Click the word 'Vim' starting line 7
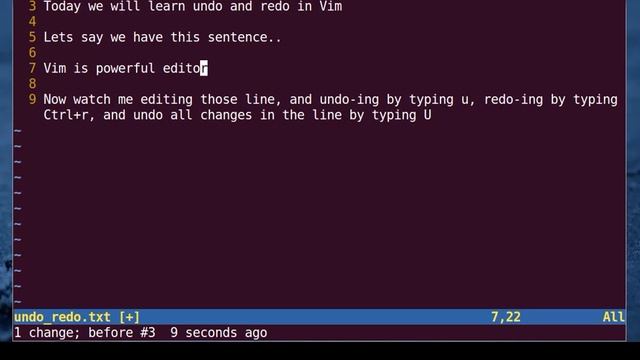The image size is (640, 360). point(55,68)
